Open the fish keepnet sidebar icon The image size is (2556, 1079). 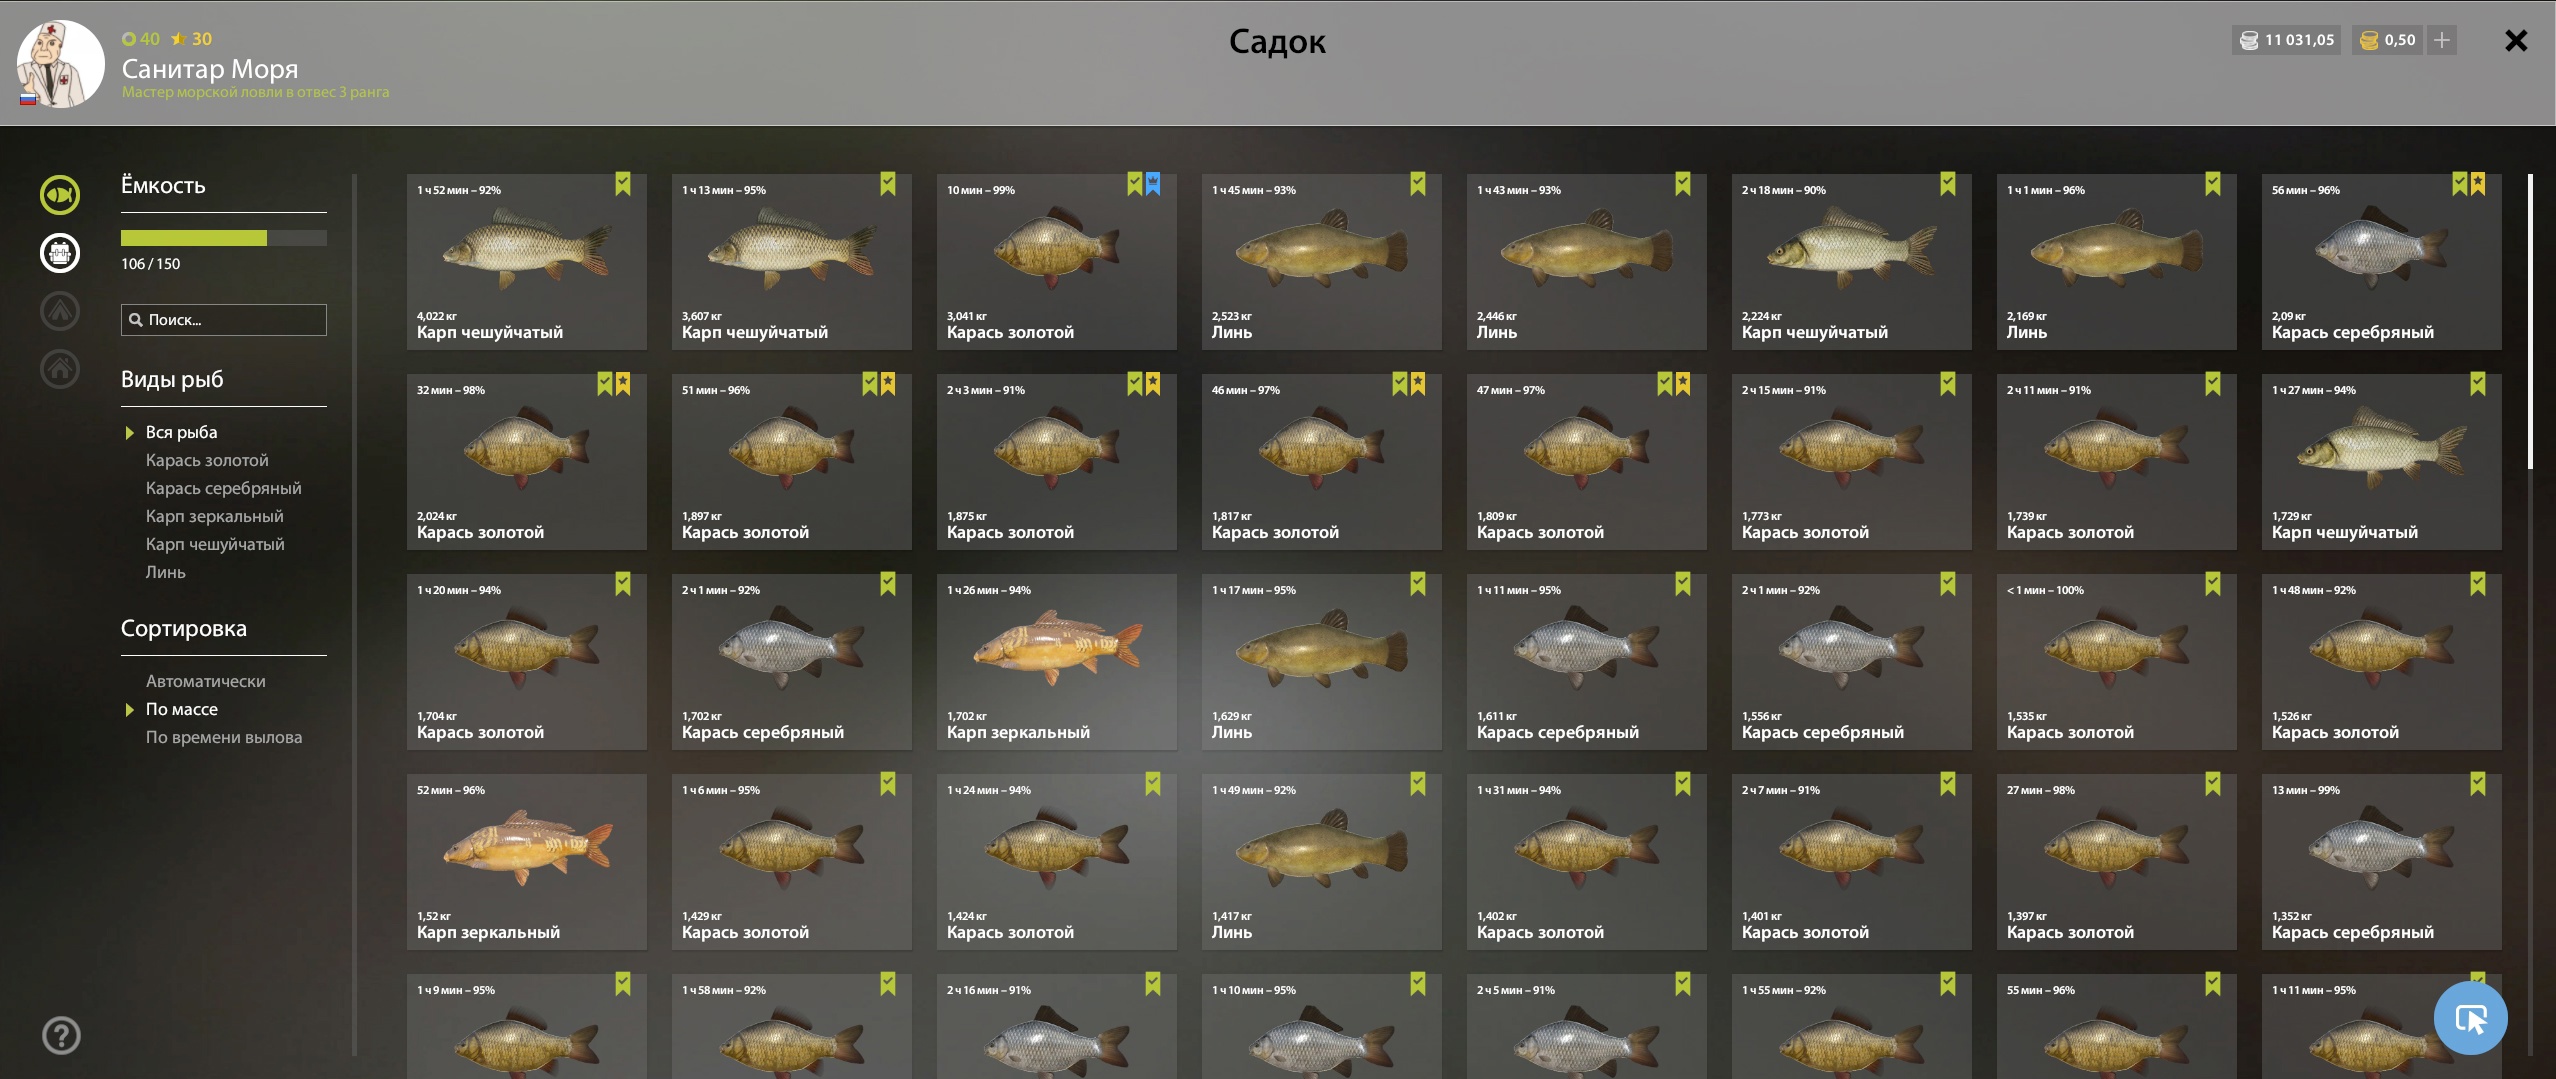pyautogui.click(x=60, y=195)
